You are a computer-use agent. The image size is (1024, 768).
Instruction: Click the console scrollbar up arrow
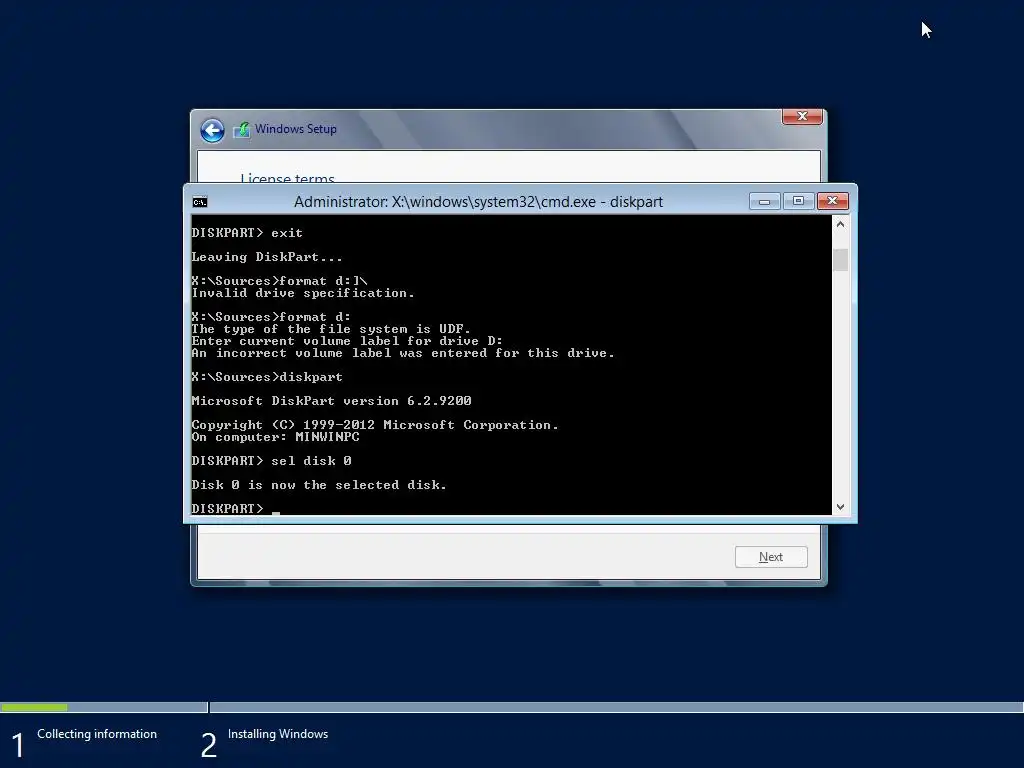[840, 224]
